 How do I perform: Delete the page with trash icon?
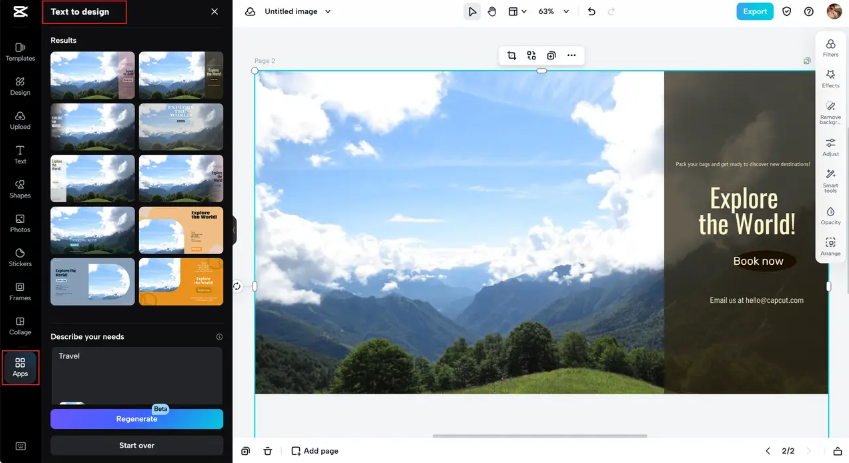(x=267, y=451)
